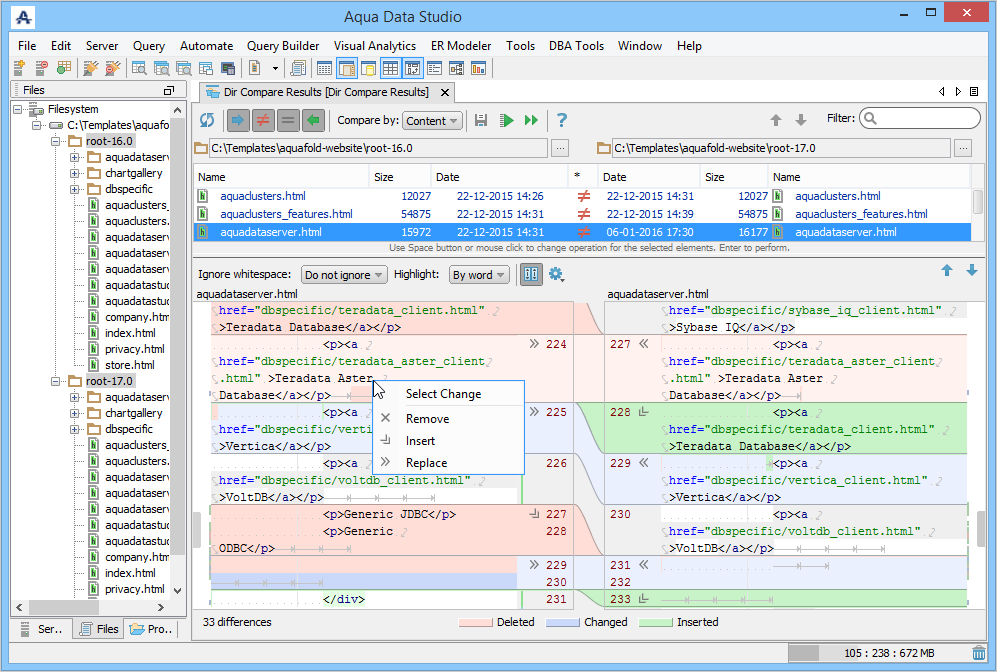Toggle the show equal files (=) filter
This screenshot has height=672, width=997.
click(x=288, y=120)
